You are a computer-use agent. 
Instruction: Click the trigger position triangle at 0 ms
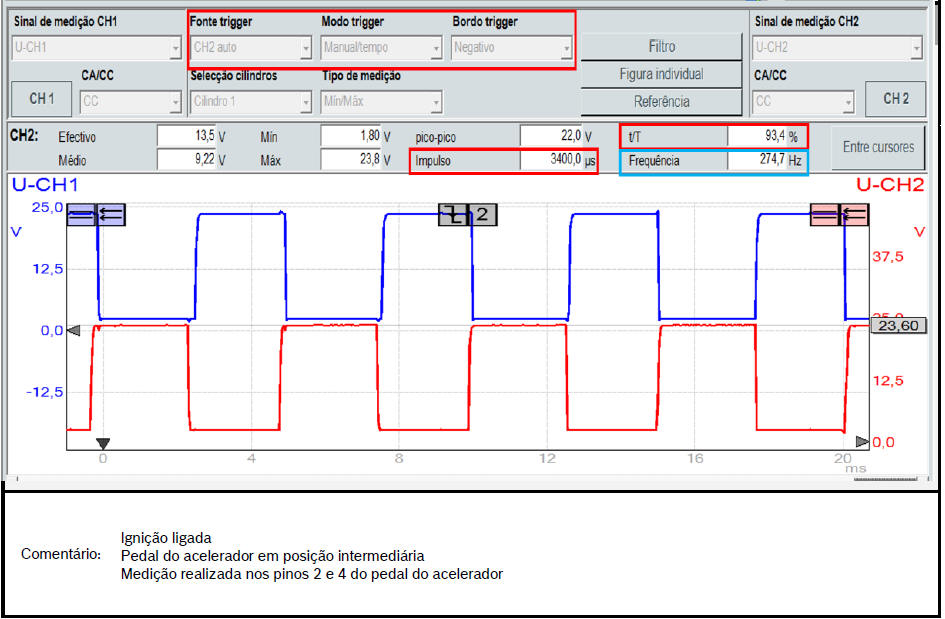102,443
